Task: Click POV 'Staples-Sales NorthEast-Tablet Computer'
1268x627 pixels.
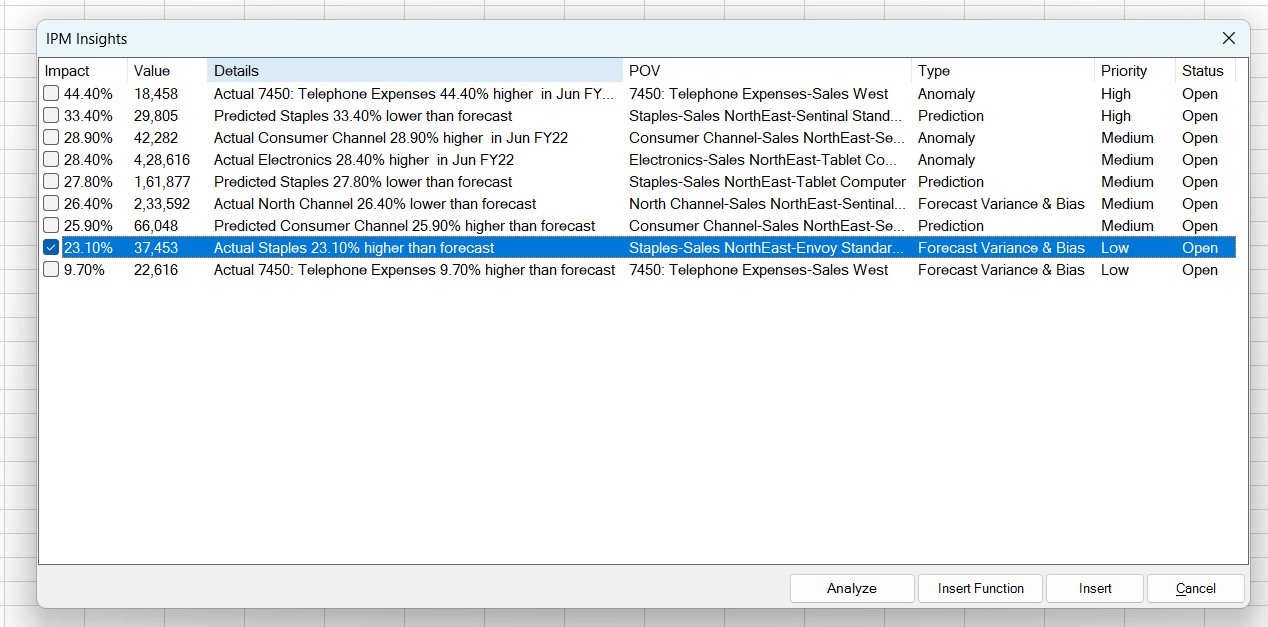Action: click(767, 181)
